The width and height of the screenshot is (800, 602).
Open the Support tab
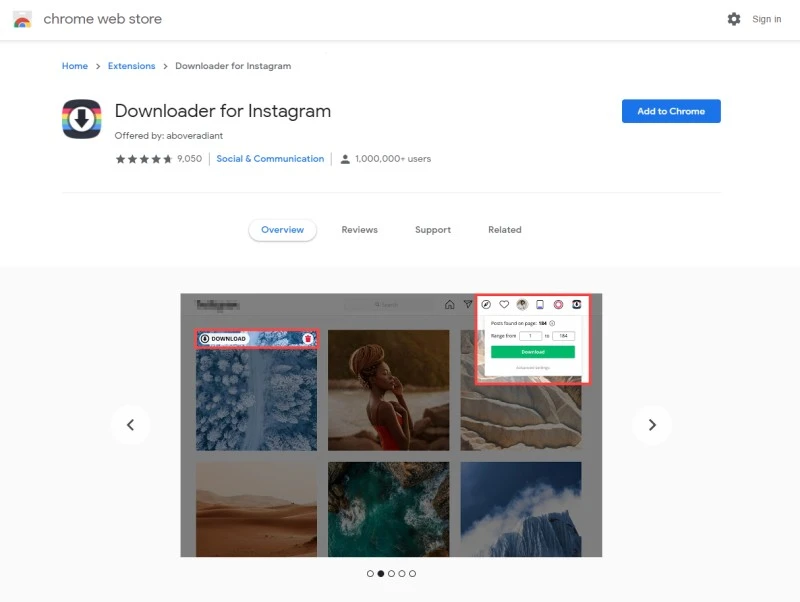[x=433, y=230]
